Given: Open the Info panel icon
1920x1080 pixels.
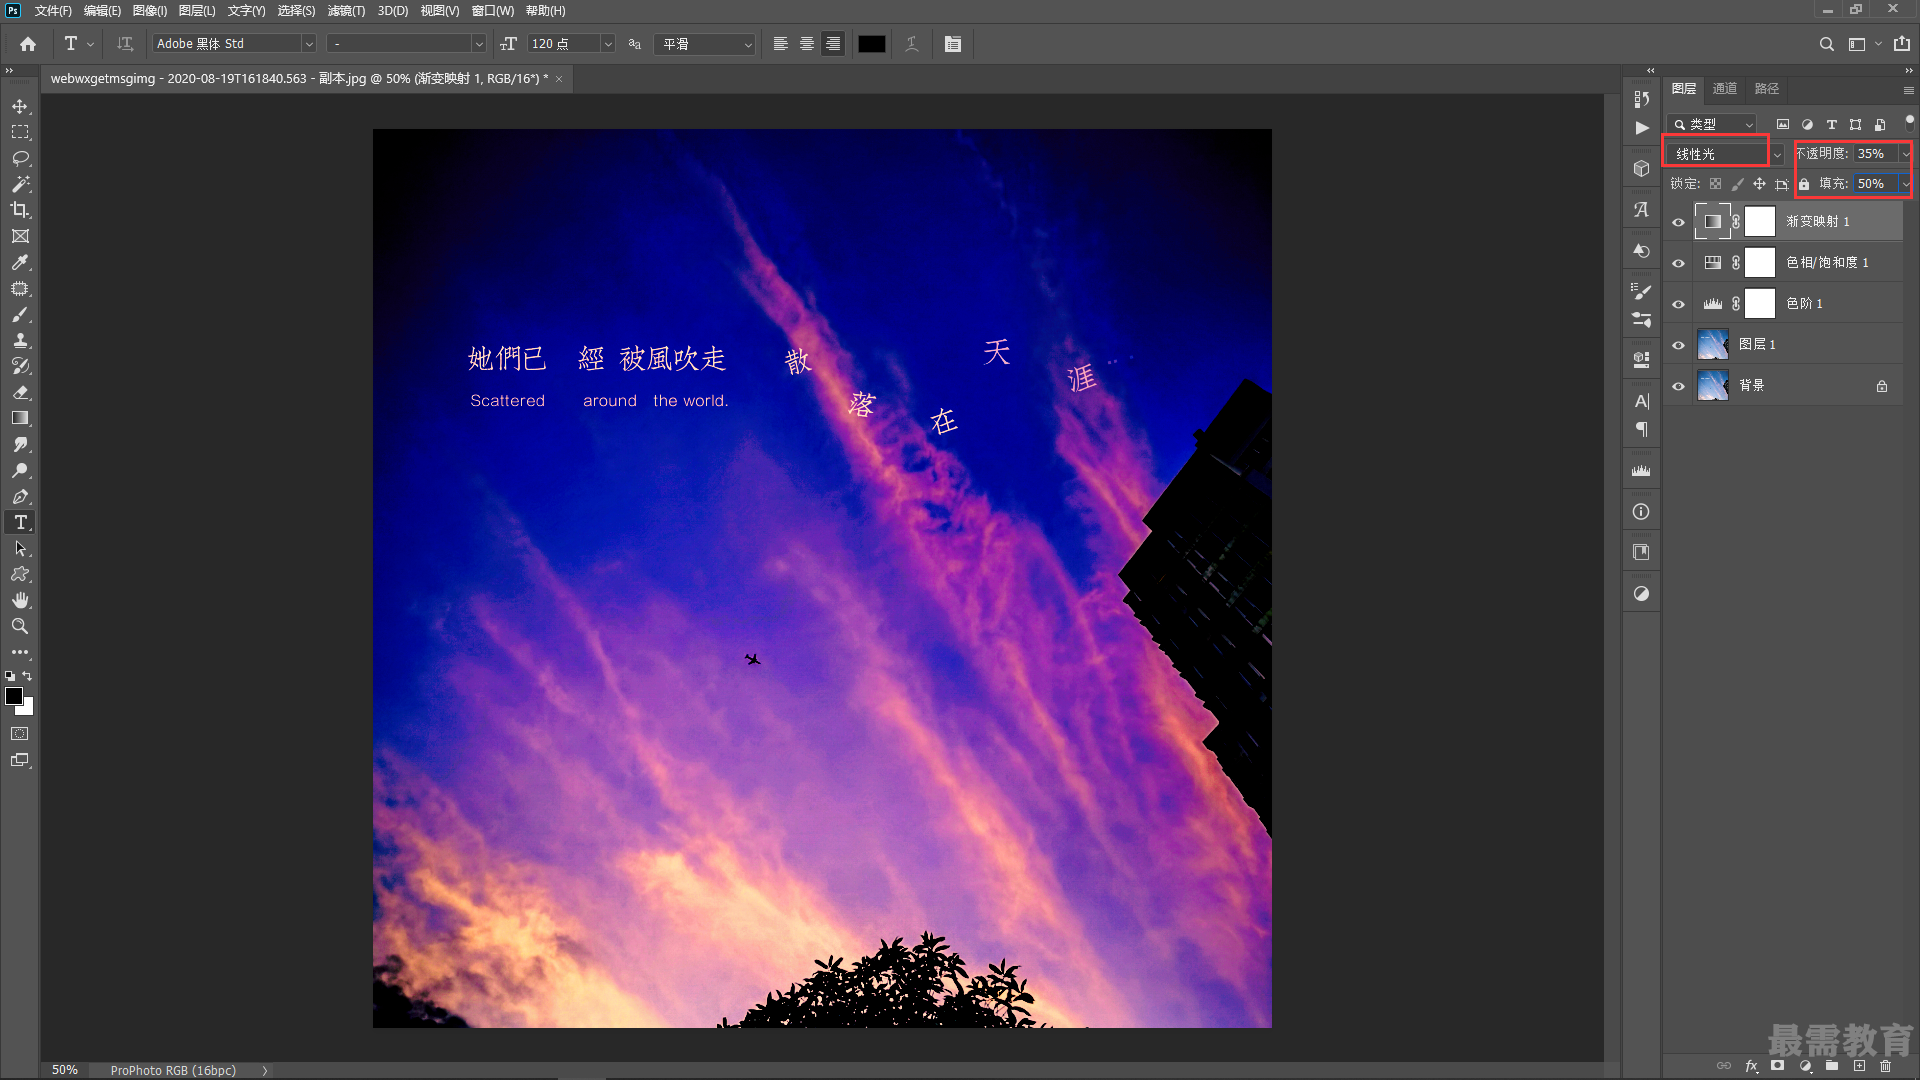Looking at the screenshot, I should pyautogui.click(x=1642, y=512).
